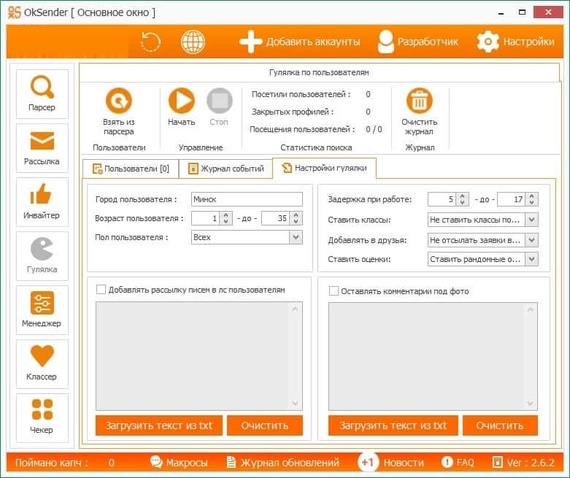570x478 pixels.
Task: Open the Менеджер sliders module
Action: click(x=42, y=310)
